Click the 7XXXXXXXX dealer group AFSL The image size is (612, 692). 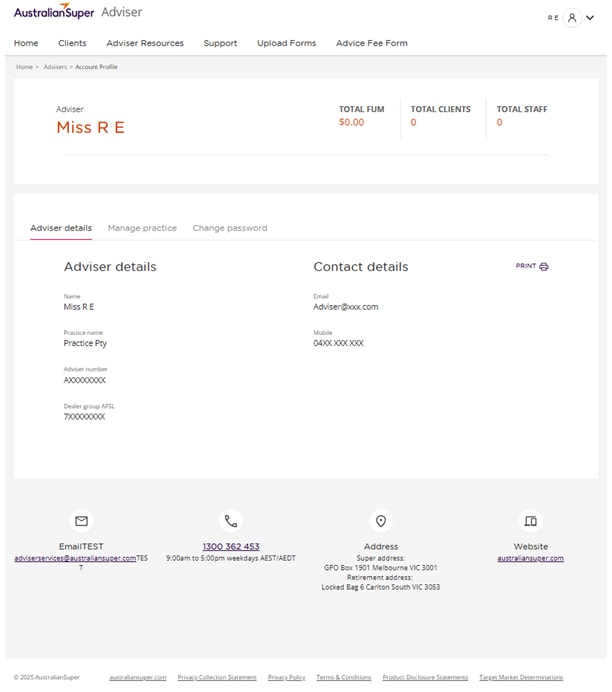[x=84, y=417]
